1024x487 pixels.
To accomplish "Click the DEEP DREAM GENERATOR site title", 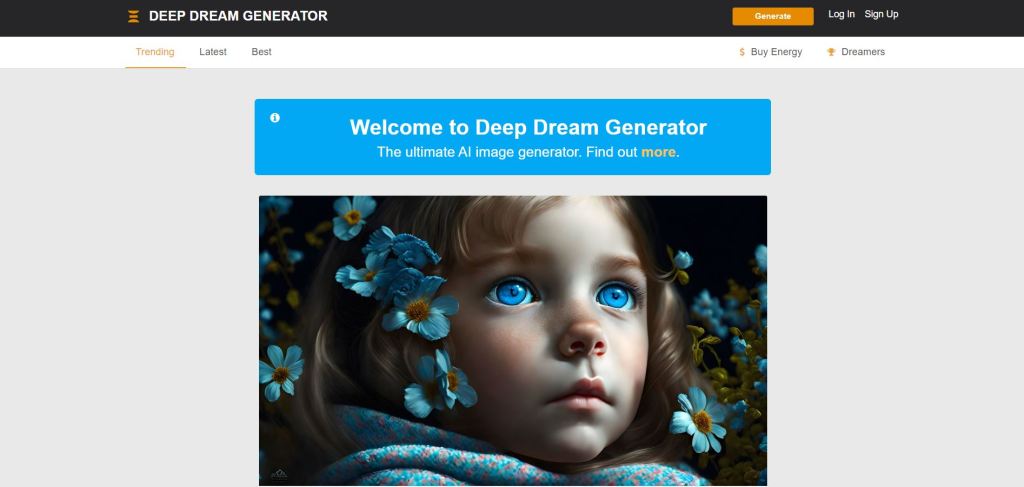I will coord(238,16).
